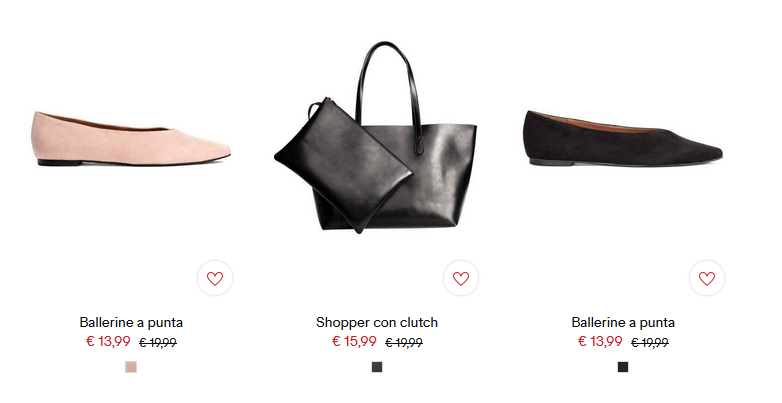
Task: Open the pink shoe's Ballerine a punta title link
Action: [131, 323]
